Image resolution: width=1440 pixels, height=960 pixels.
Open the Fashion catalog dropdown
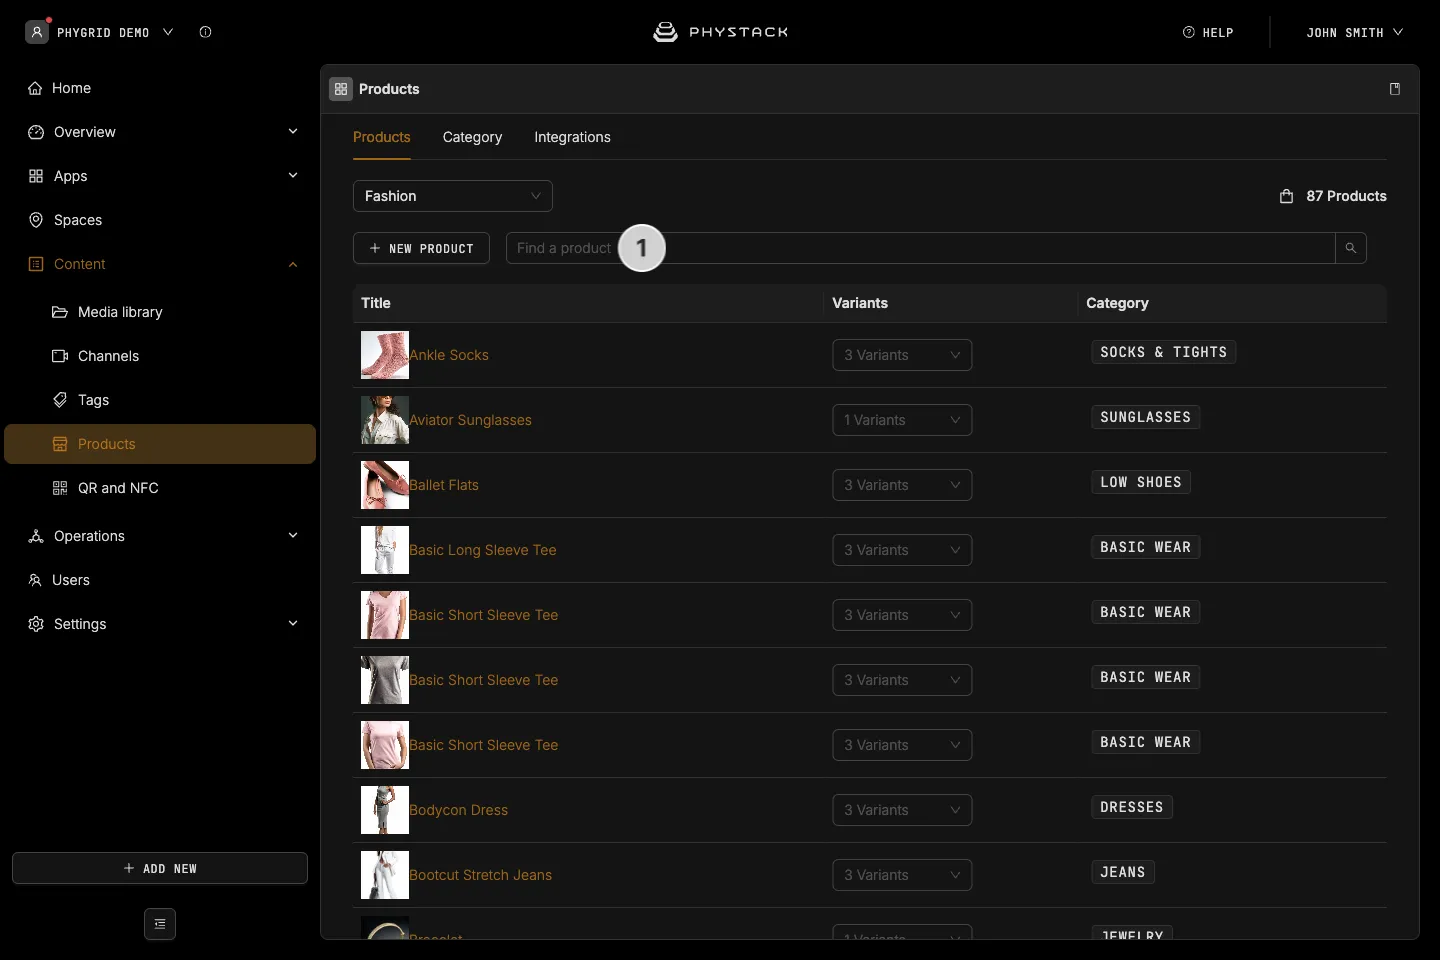[453, 196]
